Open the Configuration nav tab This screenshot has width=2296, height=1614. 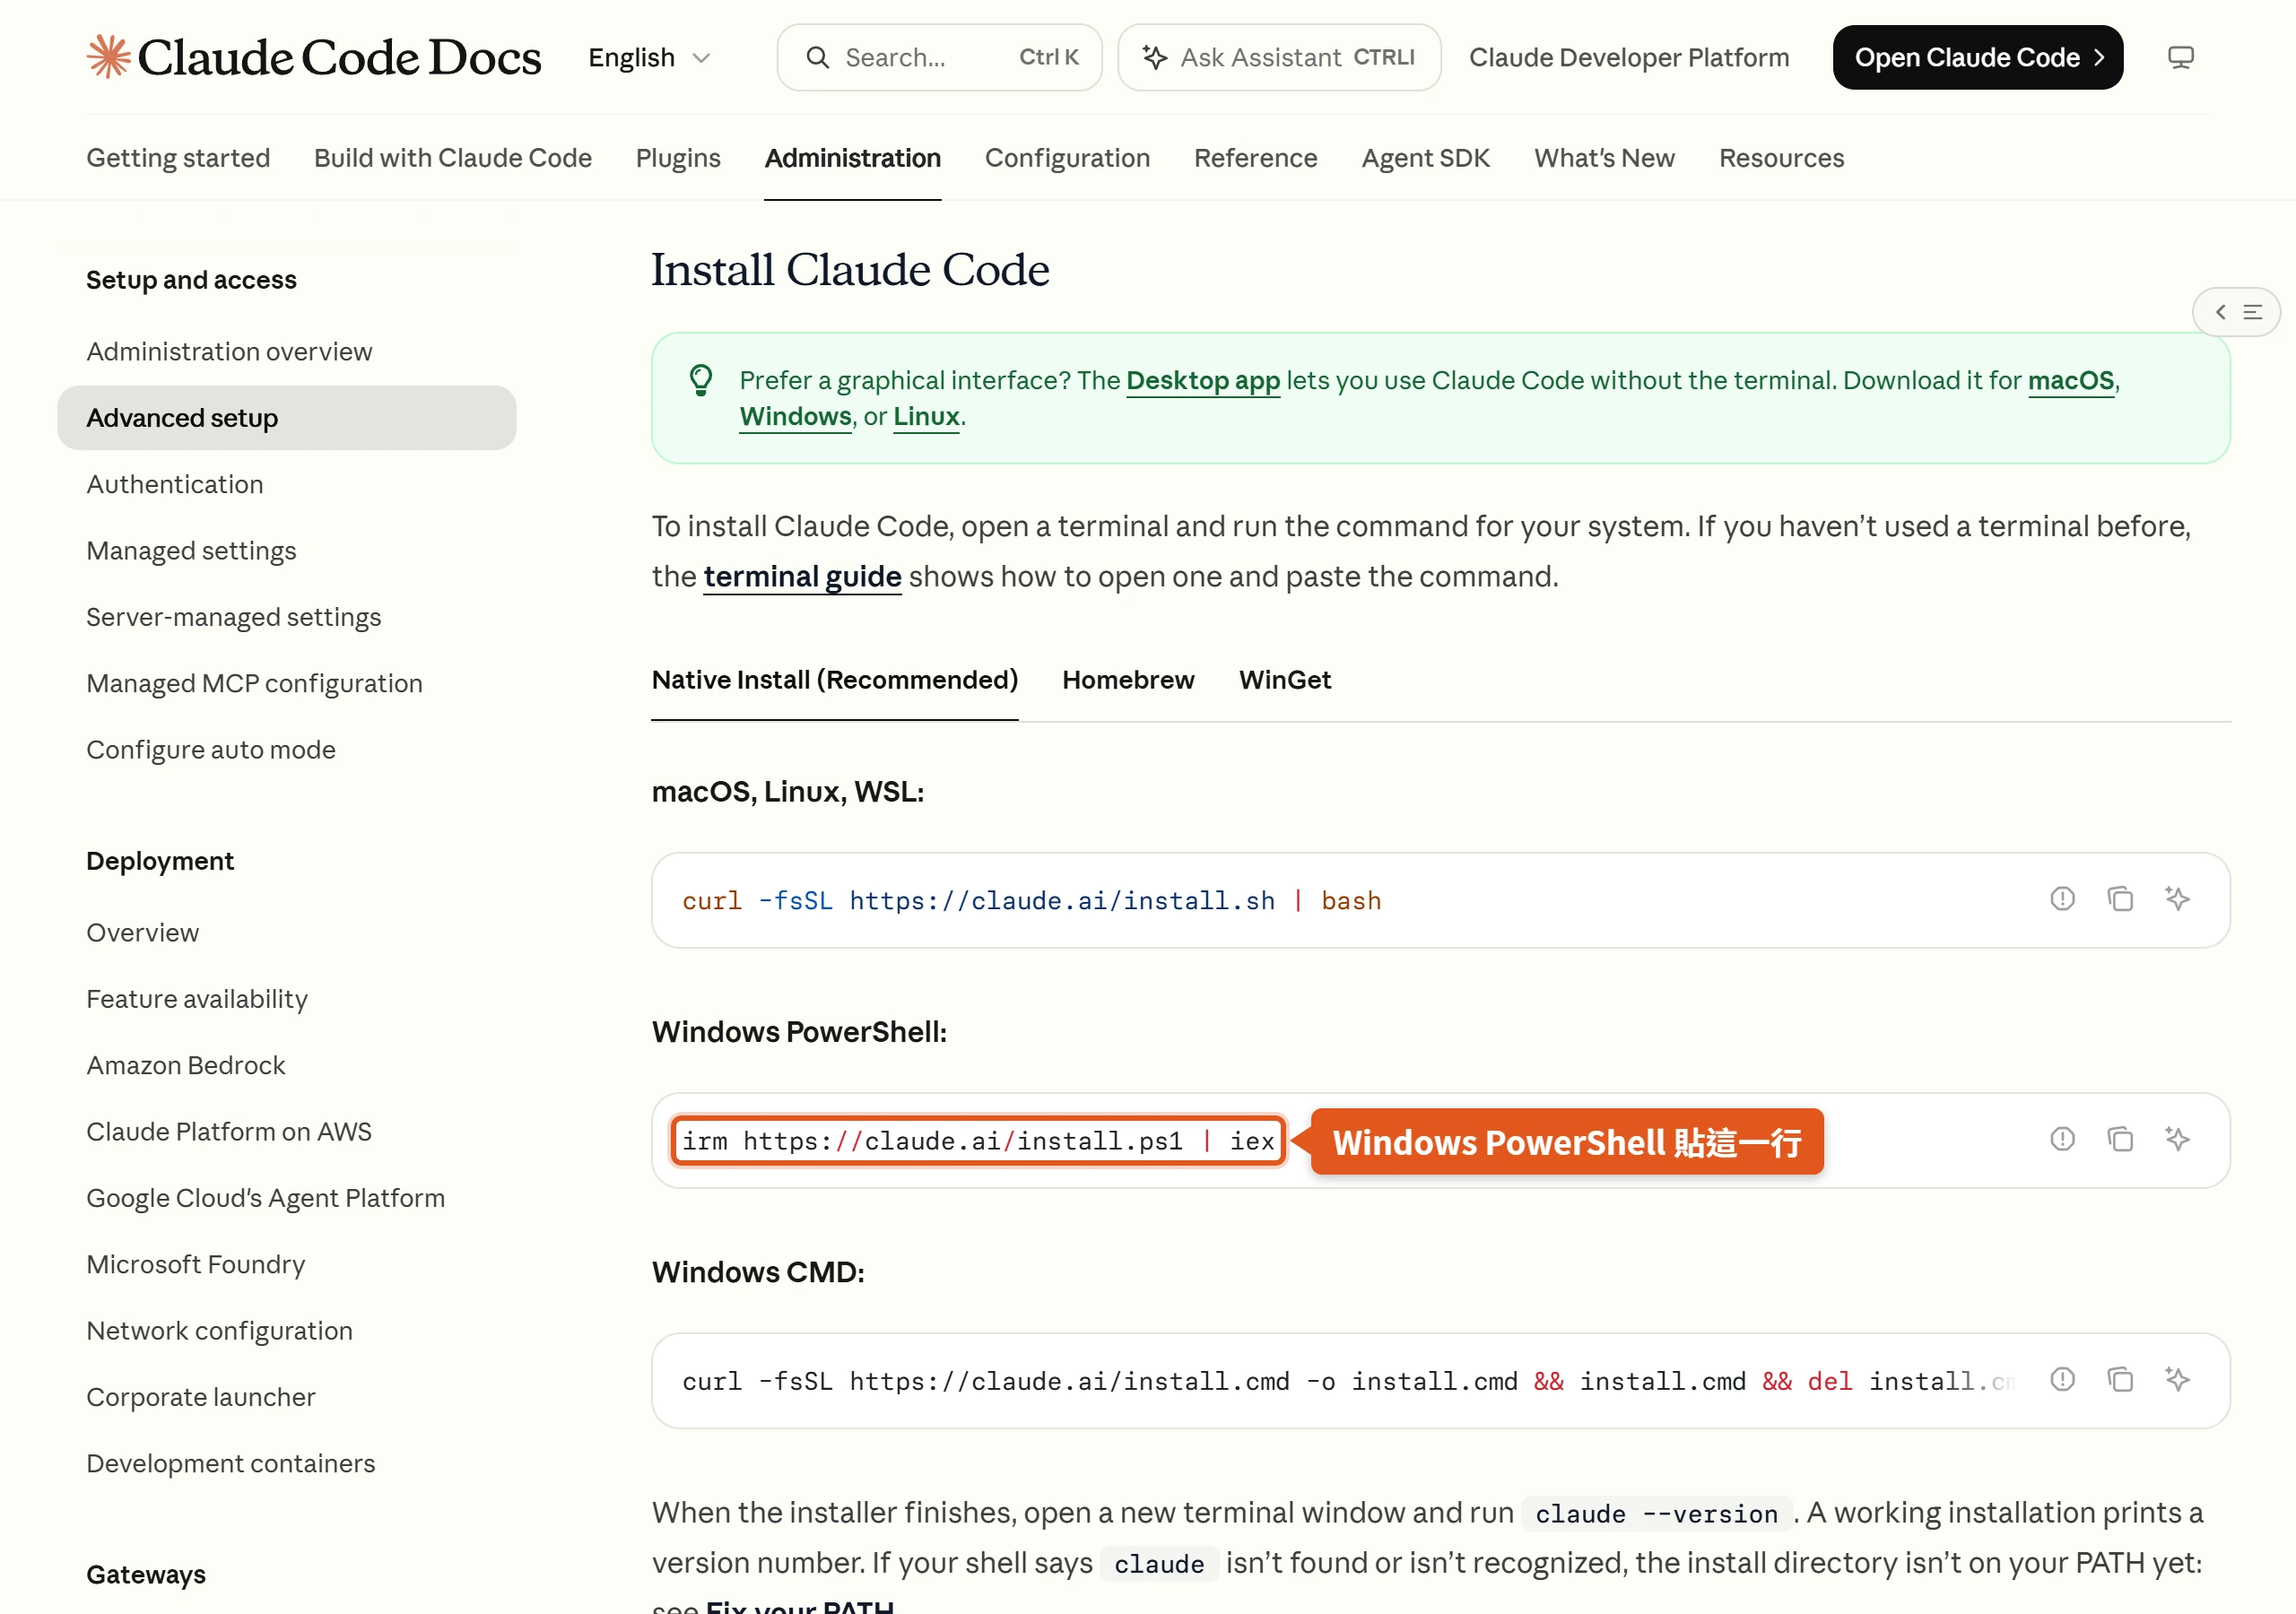pos(1067,158)
